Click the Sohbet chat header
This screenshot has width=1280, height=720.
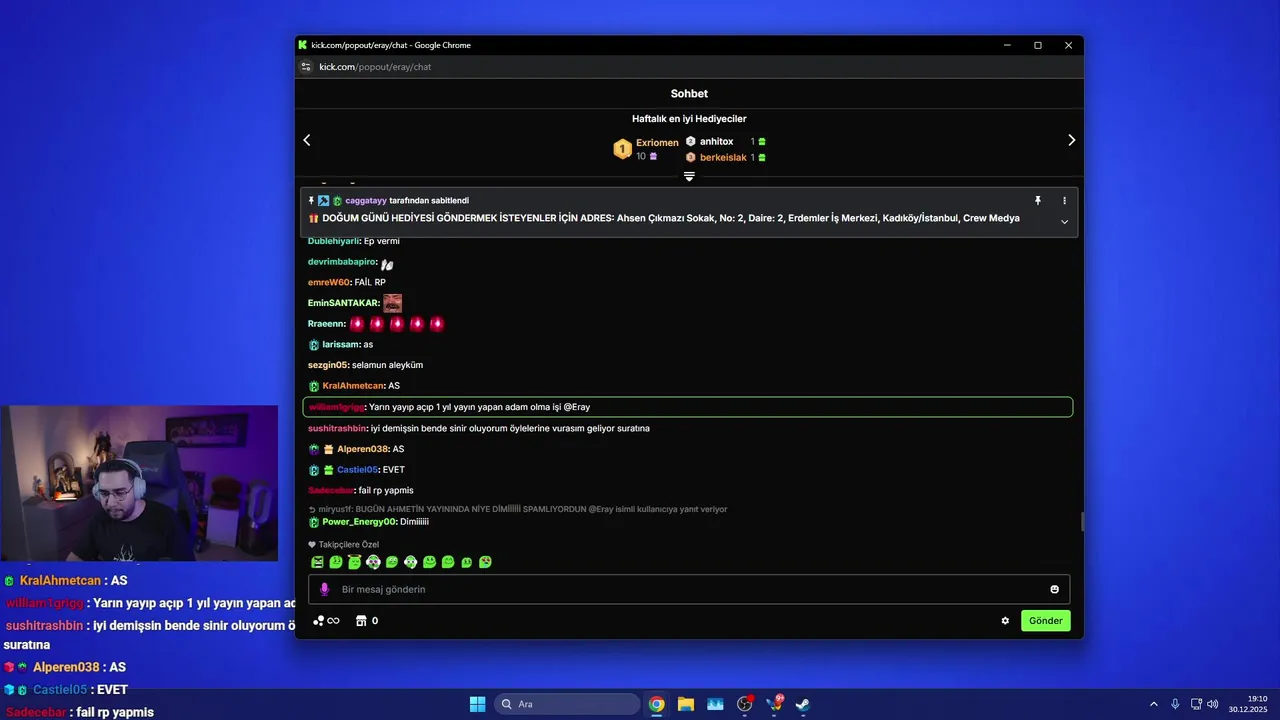click(x=689, y=93)
